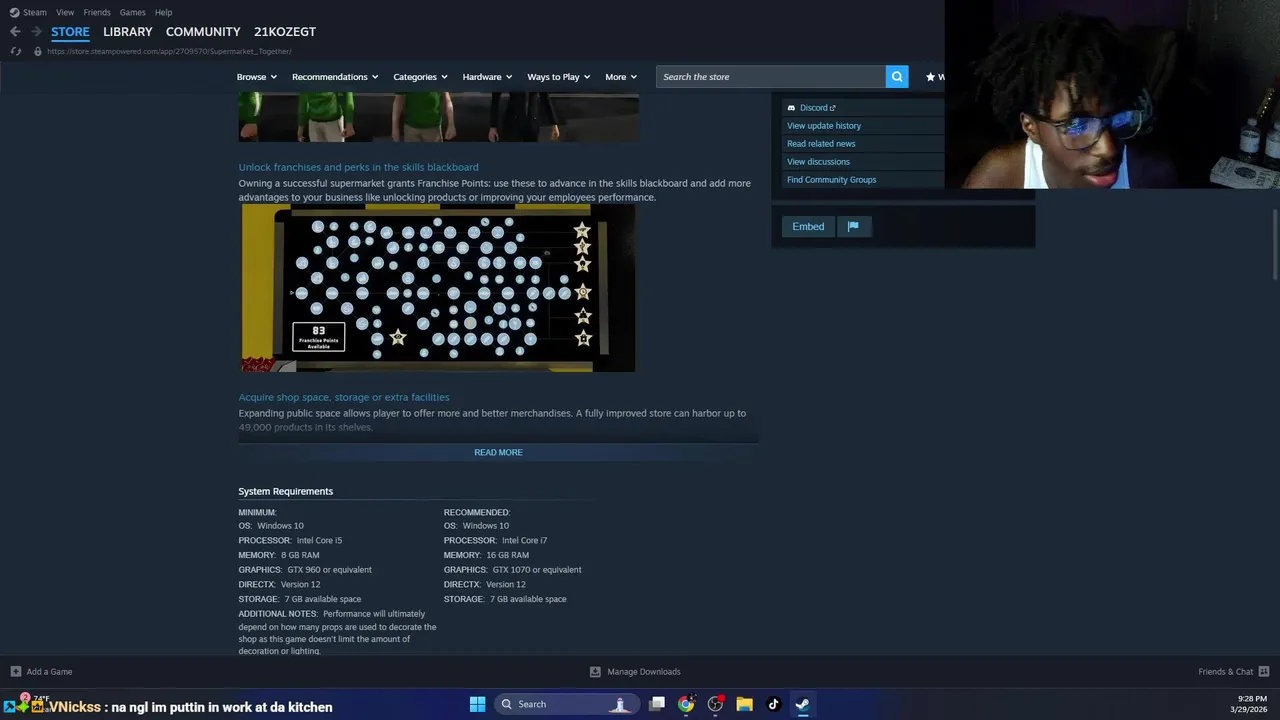
Task: Click the Add a Game label
Action: pyautogui.click(x=49, y=672)
